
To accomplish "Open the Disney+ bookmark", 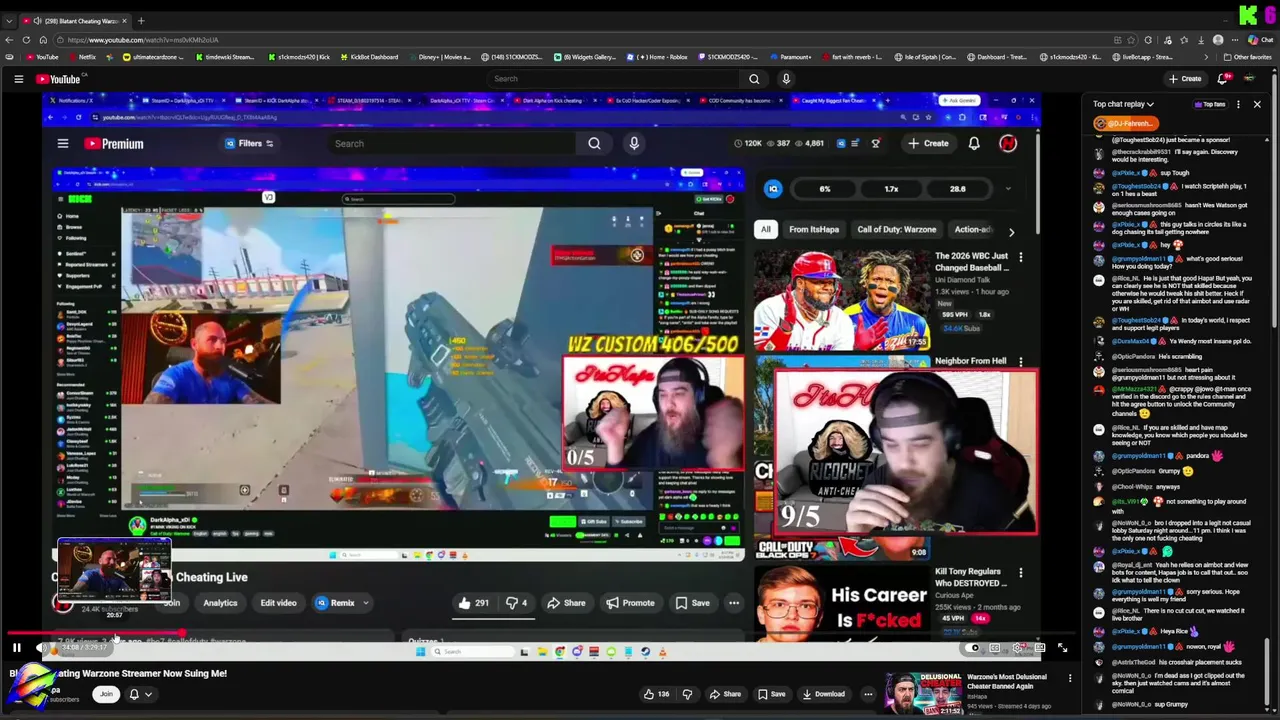I will pos(438,57).
